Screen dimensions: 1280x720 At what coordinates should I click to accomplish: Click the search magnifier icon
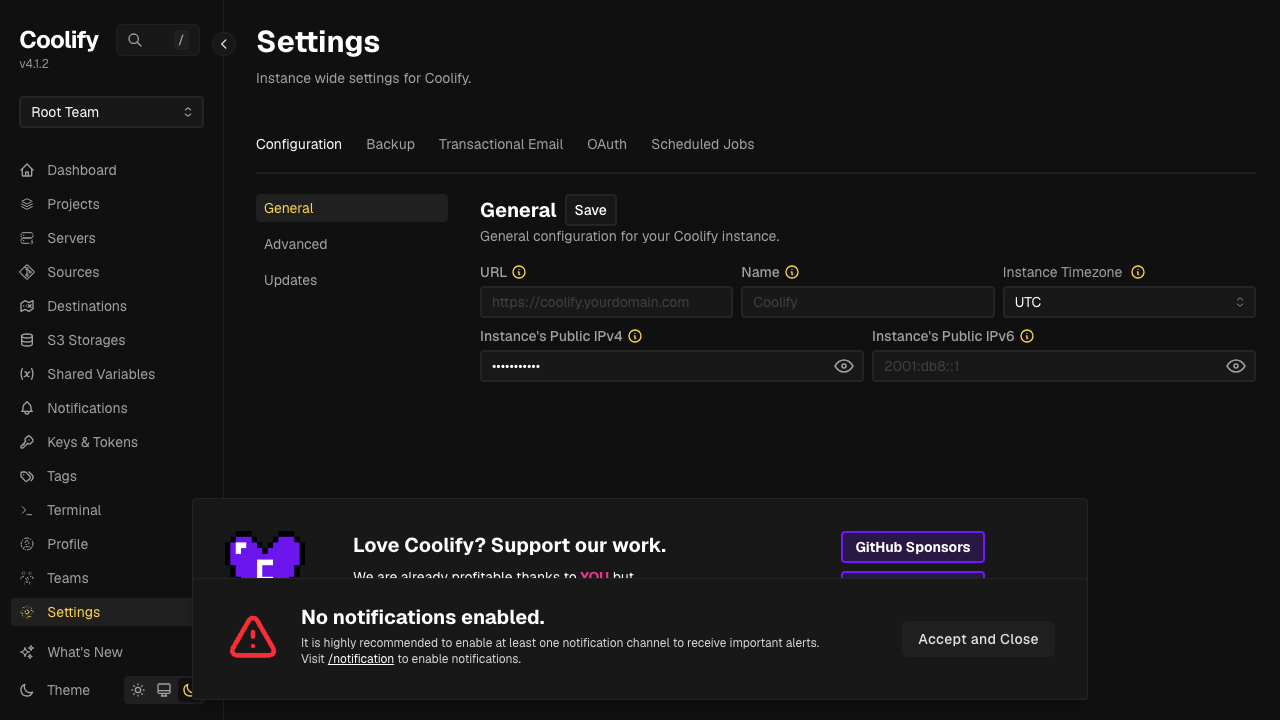coord(135,40)
